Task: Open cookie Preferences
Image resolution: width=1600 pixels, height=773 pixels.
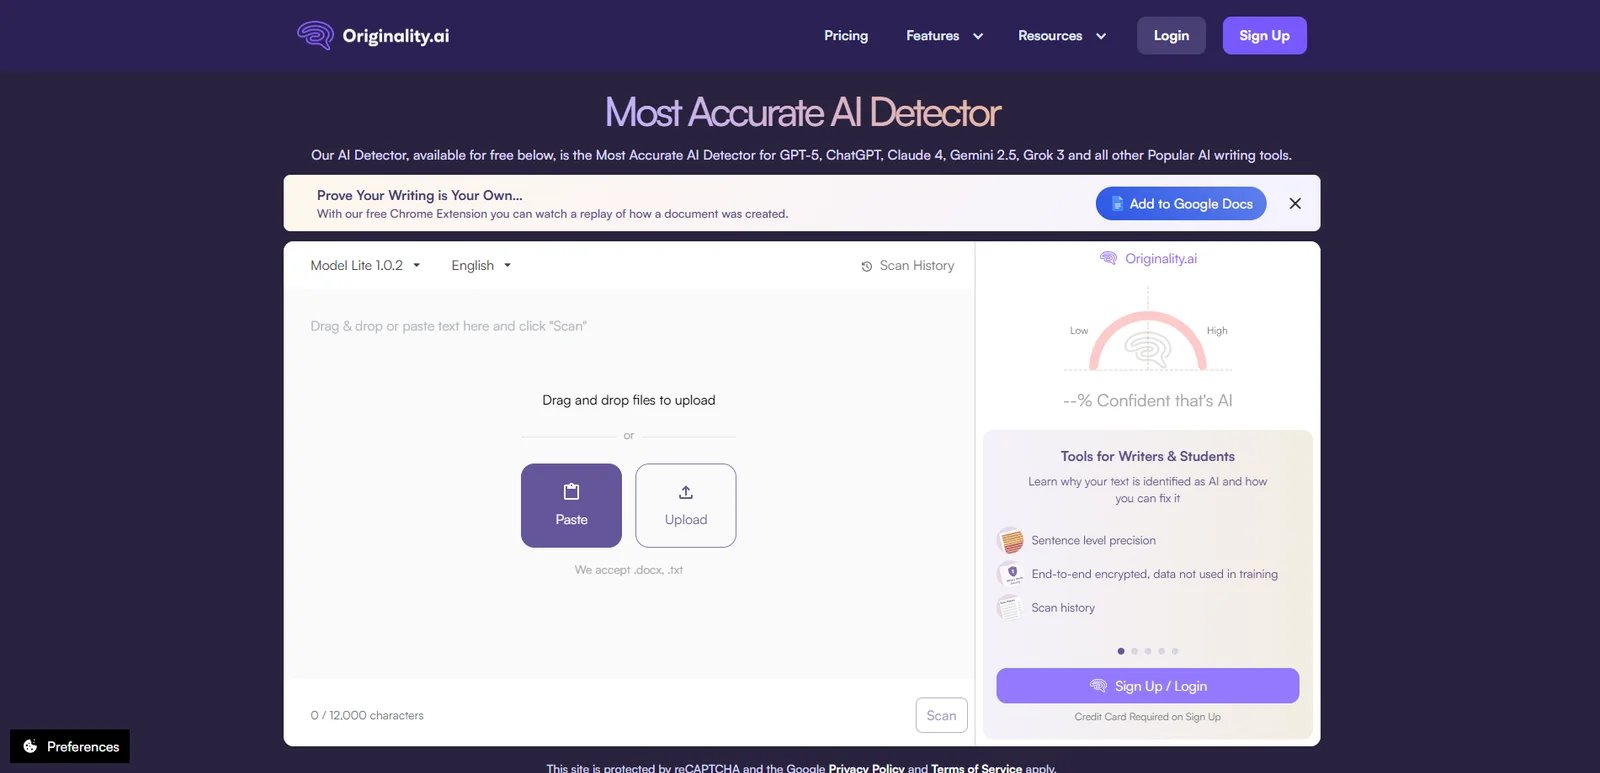Action: (70, 746)
